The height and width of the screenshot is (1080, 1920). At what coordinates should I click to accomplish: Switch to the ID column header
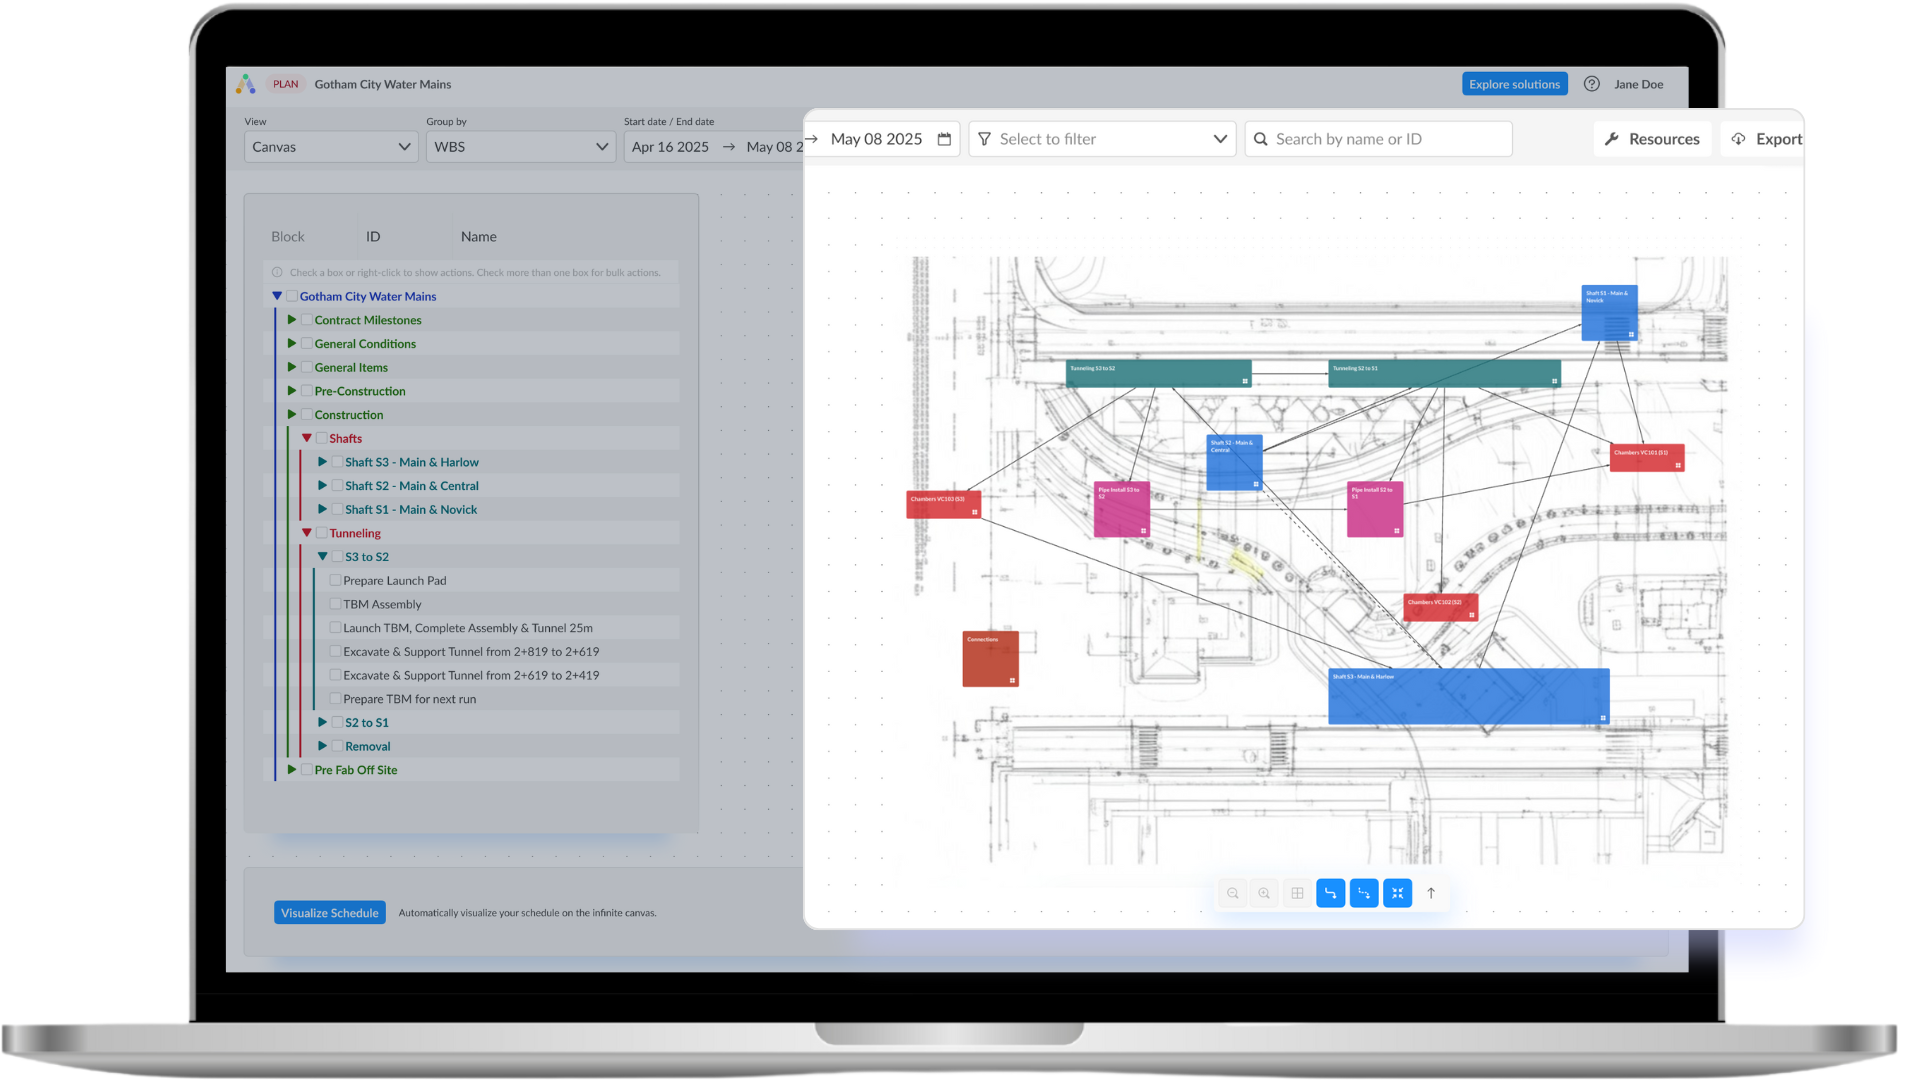(x=372, y=236)
